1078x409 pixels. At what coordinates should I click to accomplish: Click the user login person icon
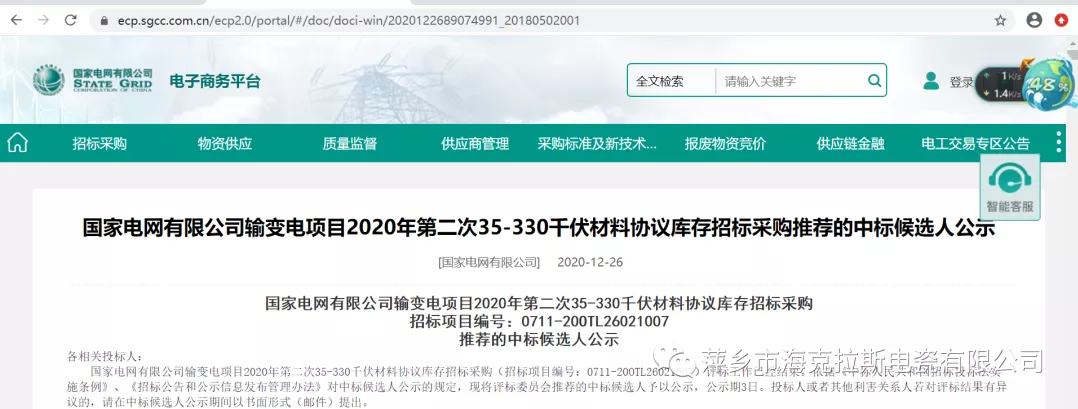[x=931, y=81]
